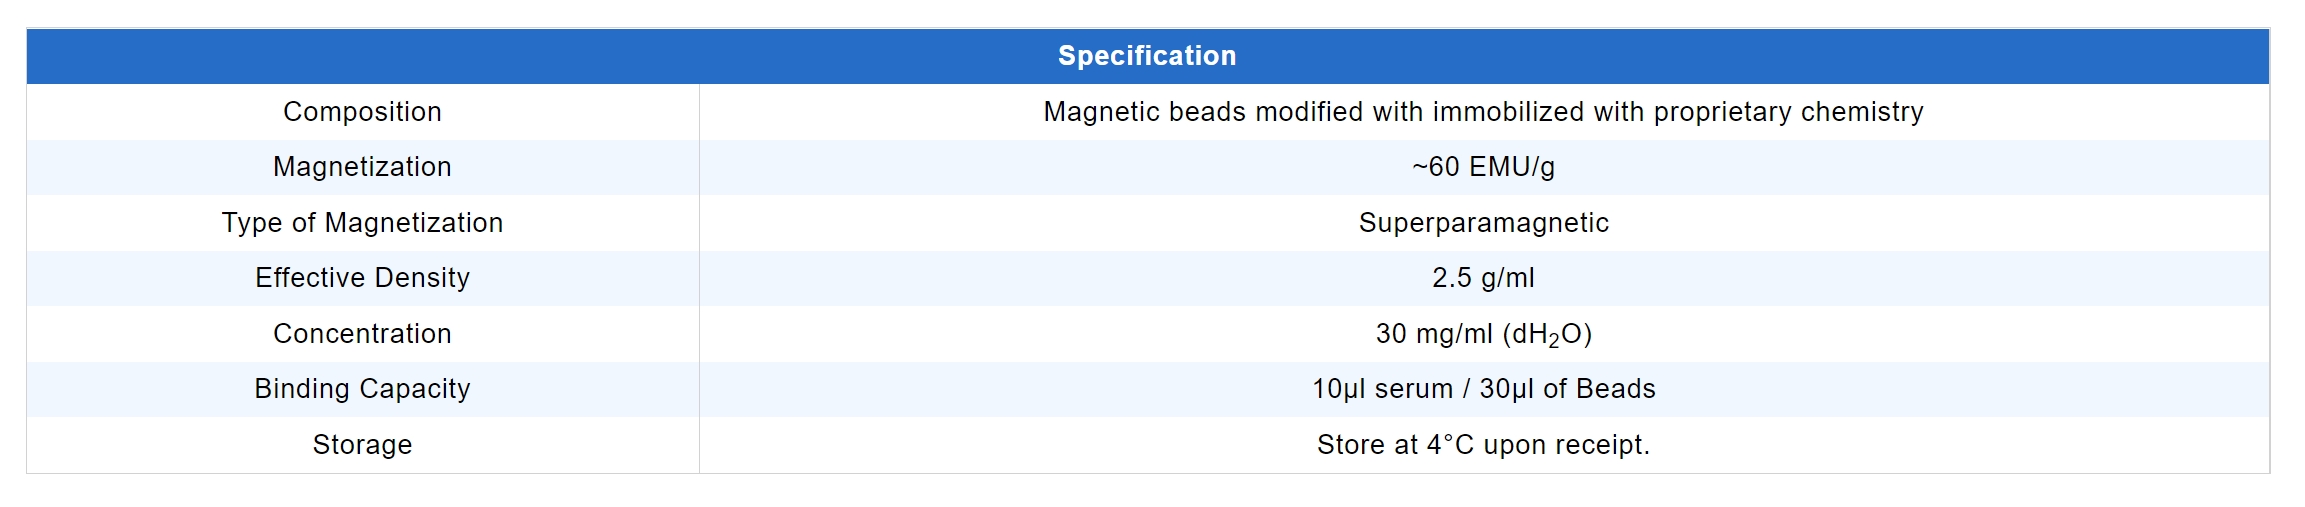Select the Composition label cell
The width and height of the screenshot is (2305, 507).
(362, 112)
